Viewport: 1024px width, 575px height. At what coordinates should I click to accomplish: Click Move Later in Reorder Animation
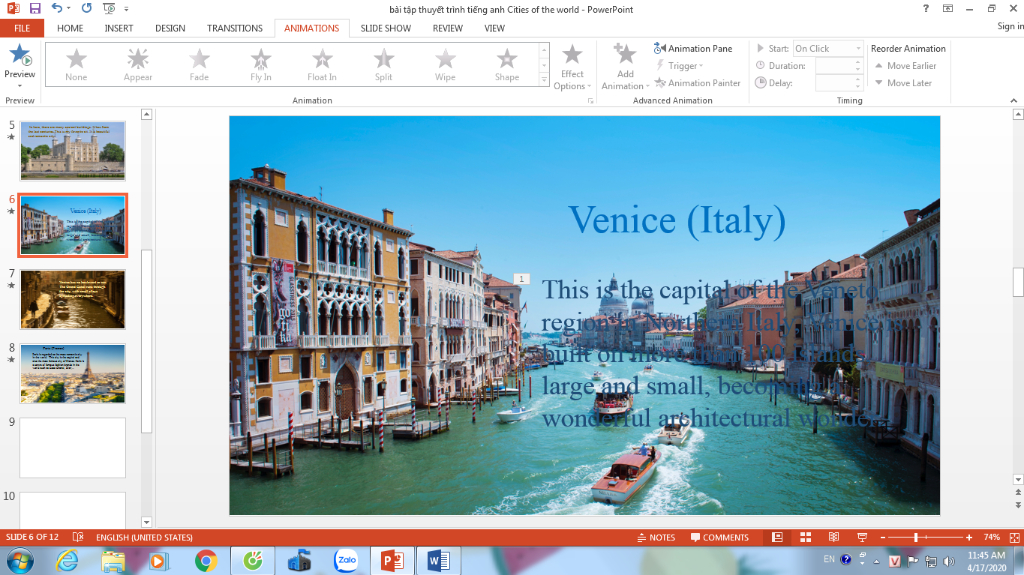click(903, 83)
